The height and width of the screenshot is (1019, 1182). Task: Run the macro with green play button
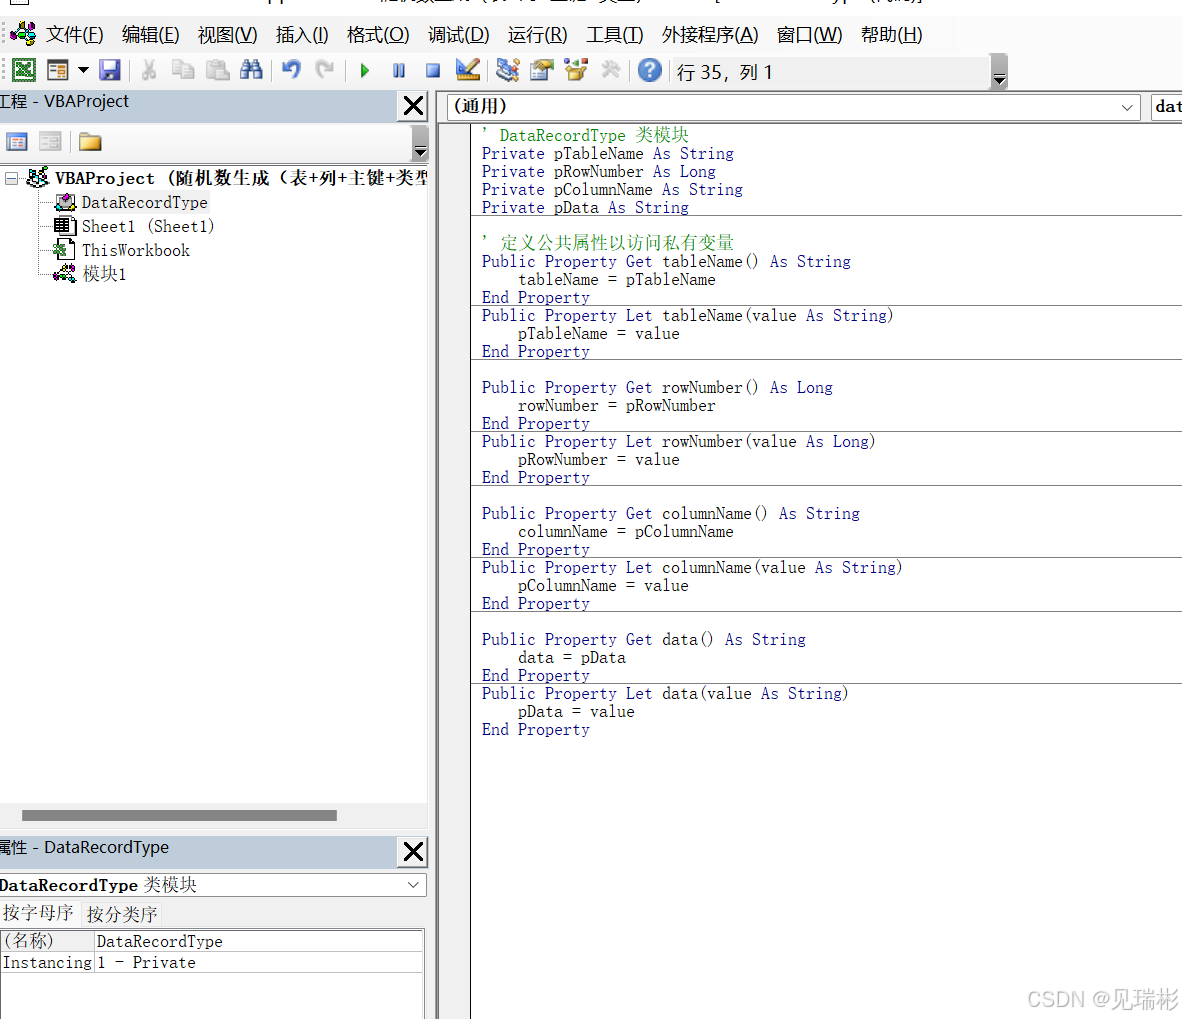coord(365,70)
